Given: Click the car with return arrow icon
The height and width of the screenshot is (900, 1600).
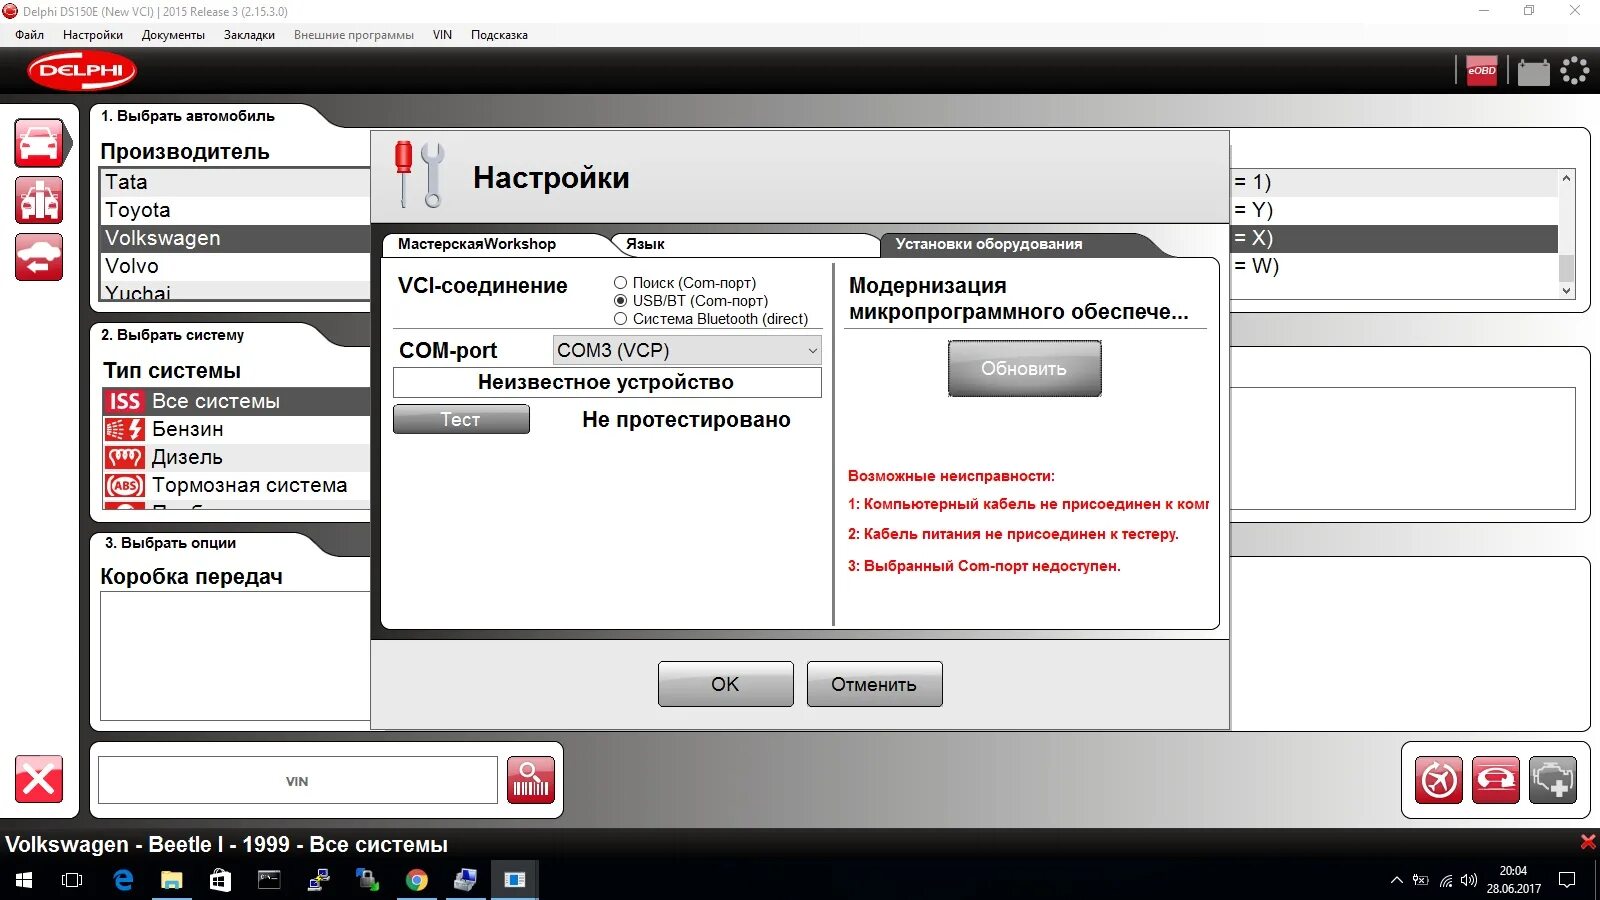Looking at the screenshot, I should tap(39, 257).
